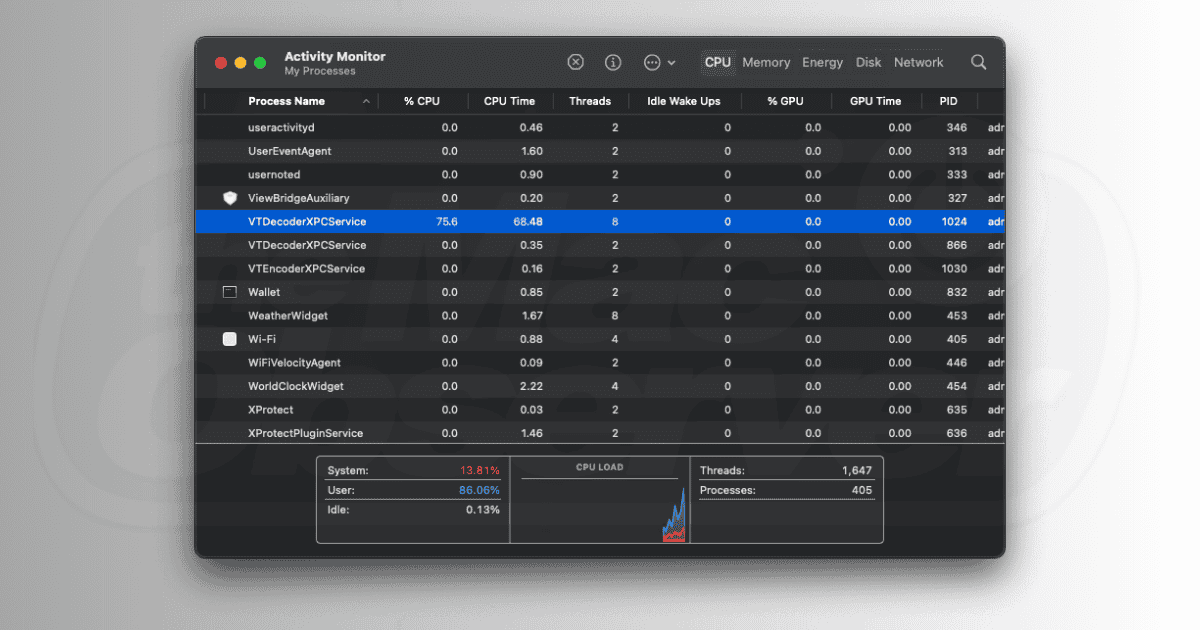Sort processes by PID column
This screenshot has width=1200, height=630.
coord(948,101)
